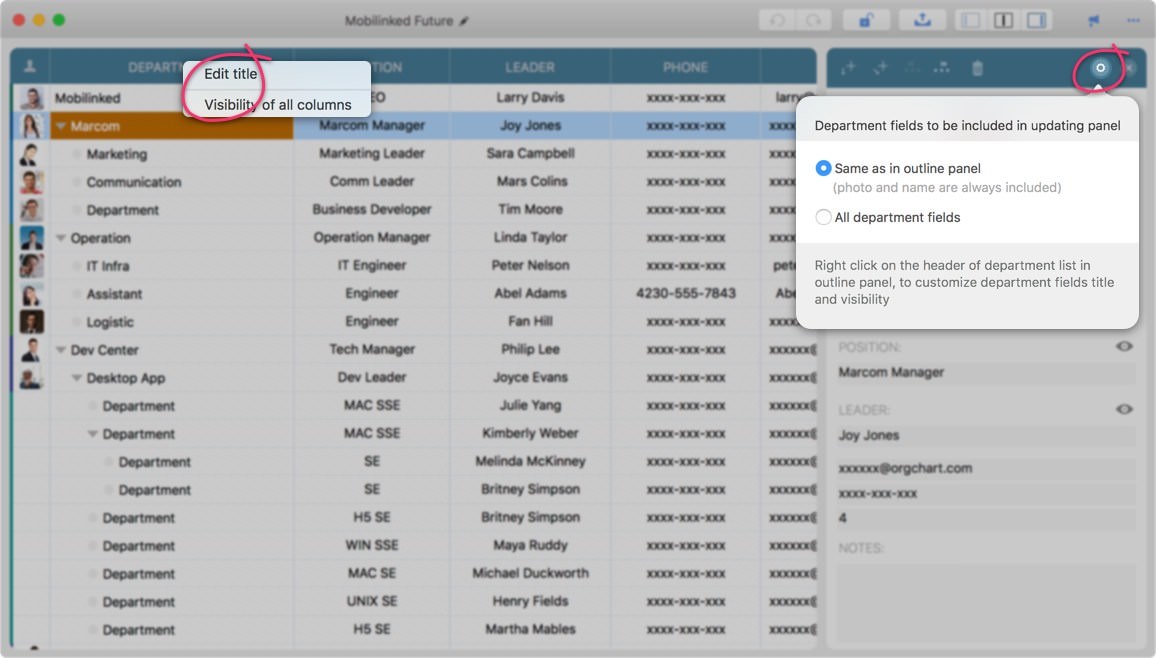Image resolution: width=1156 pixels, height=658 pixels.
Task: Click the org hierarchy icon in panel header
Action: (x=942, y=68)
